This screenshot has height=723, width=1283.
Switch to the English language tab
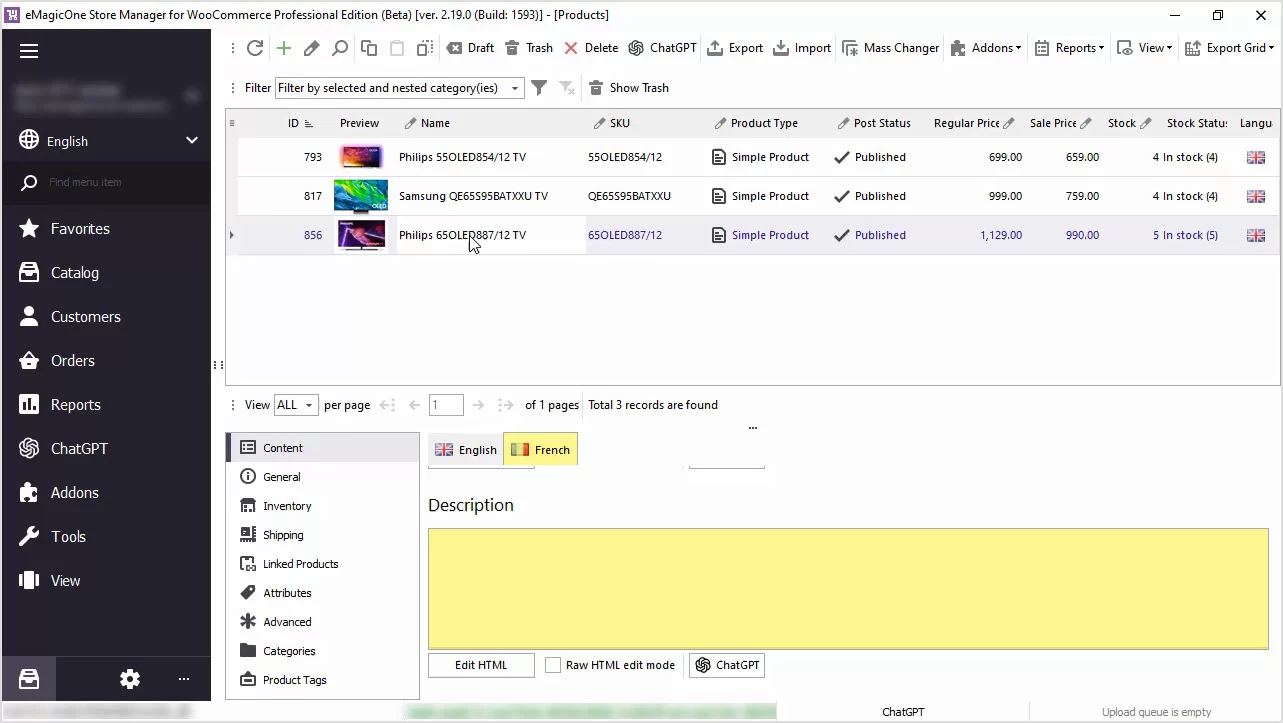[466, 450]
